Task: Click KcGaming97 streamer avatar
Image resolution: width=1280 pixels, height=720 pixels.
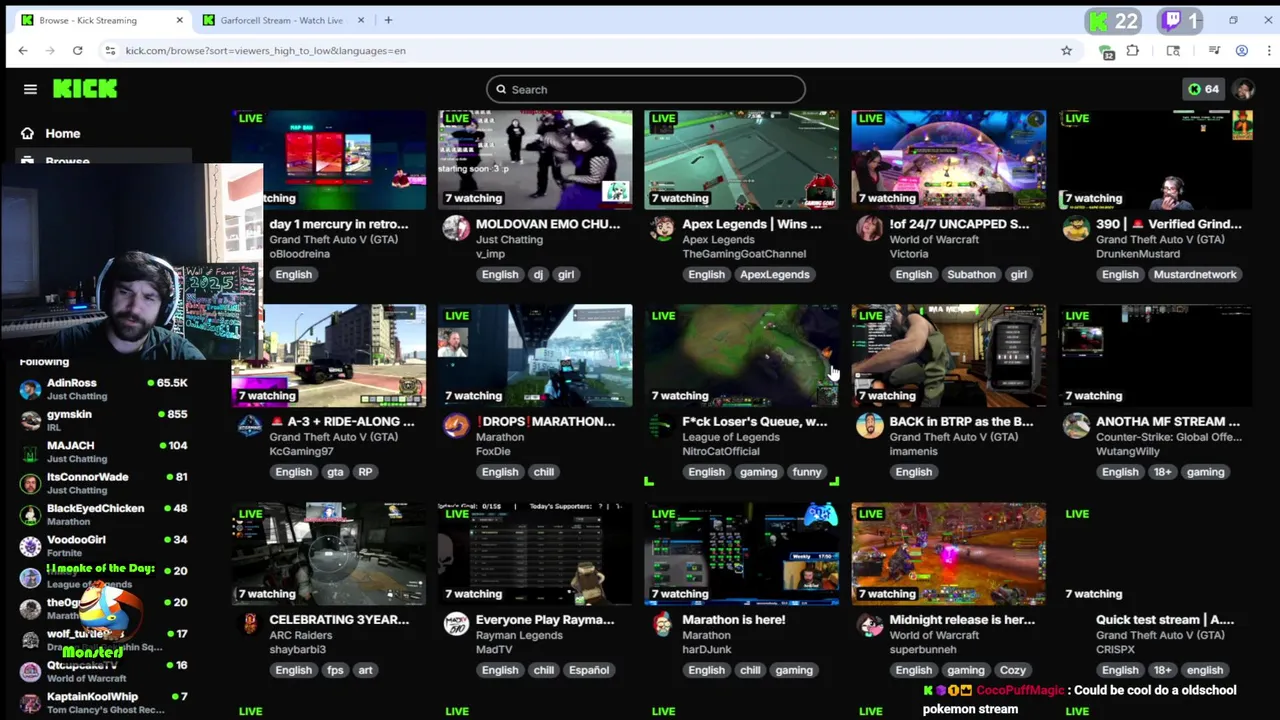Action: (249, 425)
